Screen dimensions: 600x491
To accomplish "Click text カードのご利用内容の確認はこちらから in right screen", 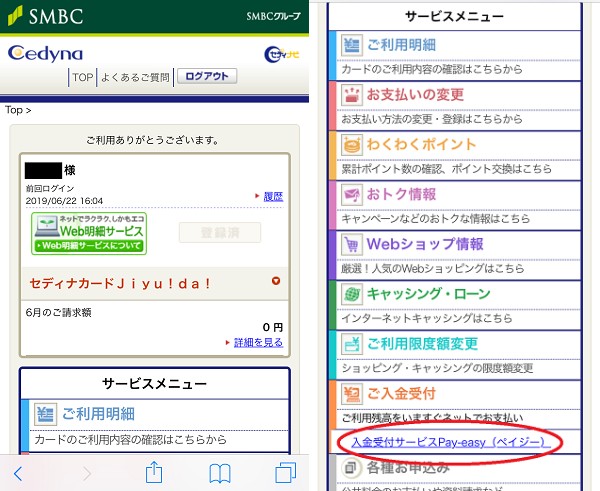I will pyautogui.click(x=432, y=69).
